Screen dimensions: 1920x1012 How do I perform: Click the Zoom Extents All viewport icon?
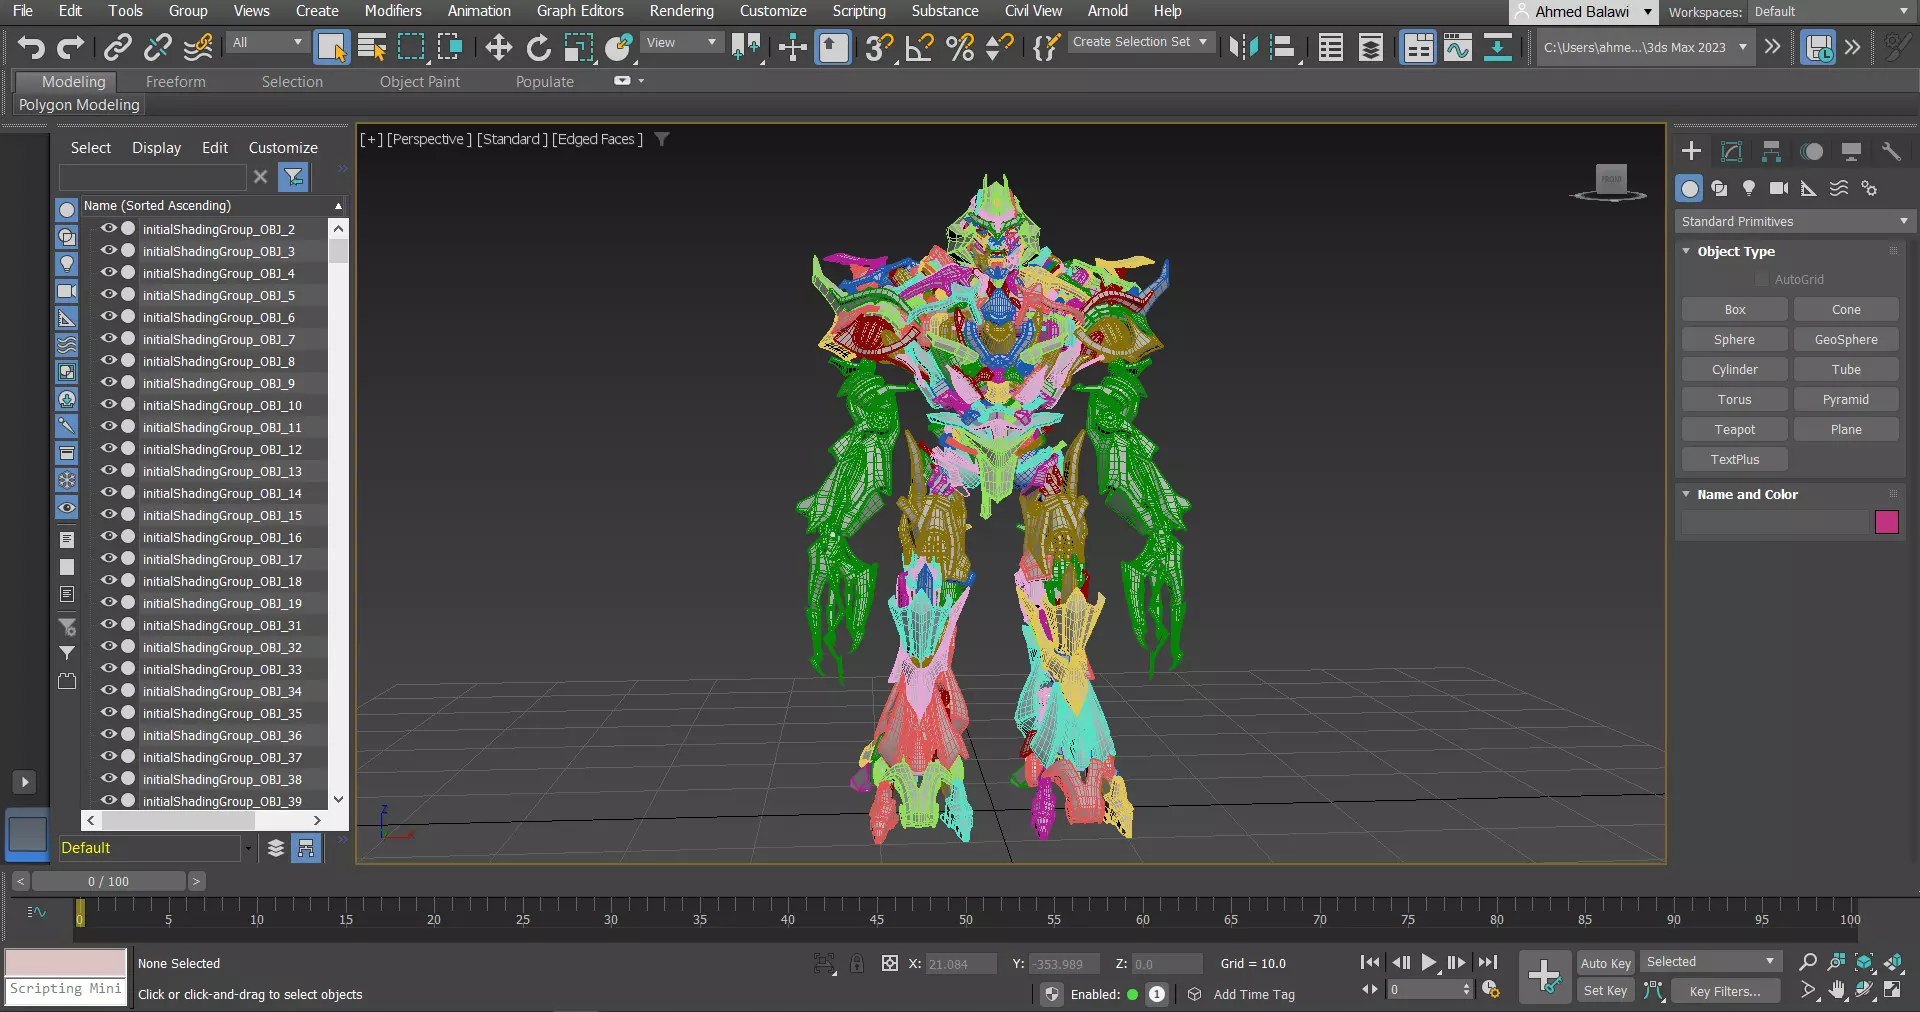point(1893,962)
